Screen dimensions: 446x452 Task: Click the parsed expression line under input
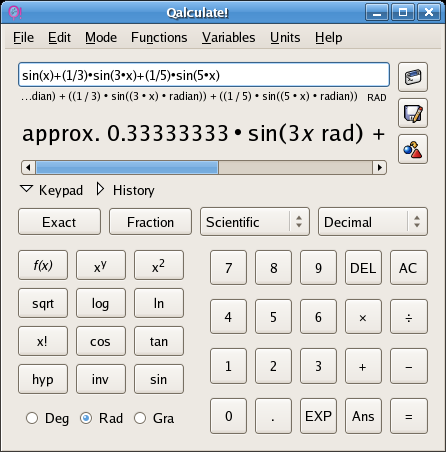pyautogui.click(x=189, y=96)
